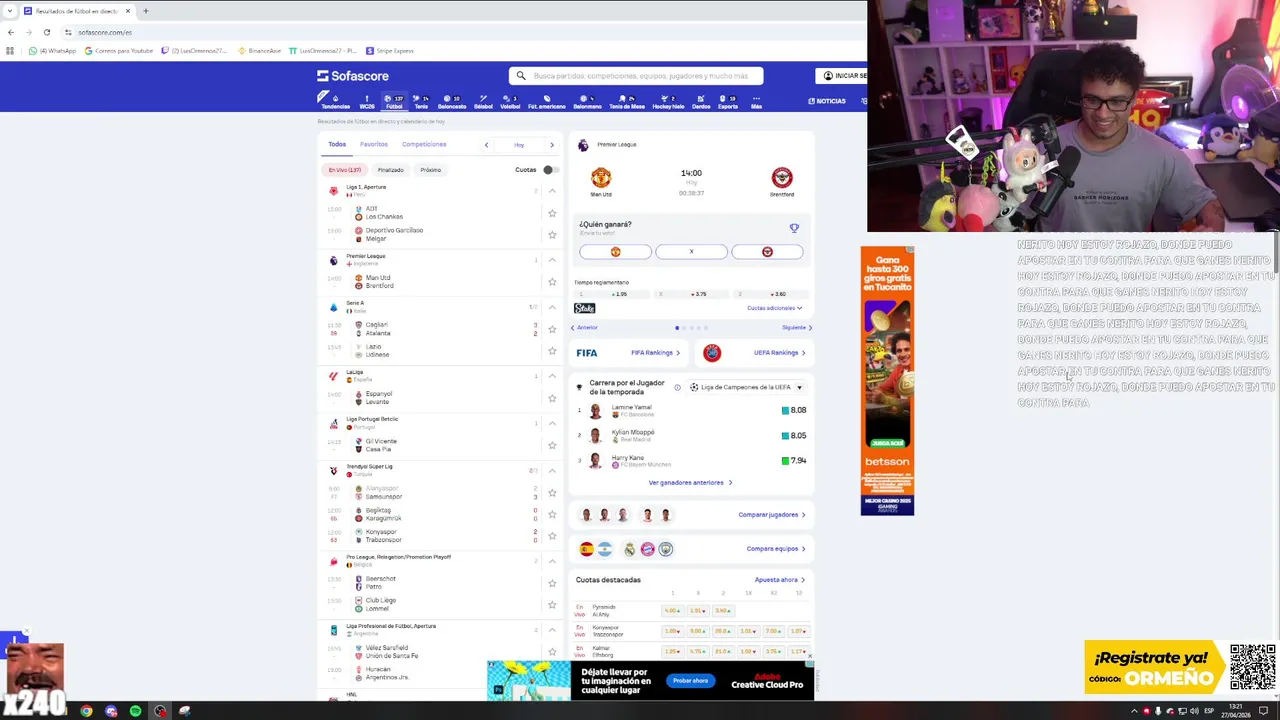Viewport: 1280px width, 720px height.
Task: Focus the Sofascore search field
Action: 636,76
